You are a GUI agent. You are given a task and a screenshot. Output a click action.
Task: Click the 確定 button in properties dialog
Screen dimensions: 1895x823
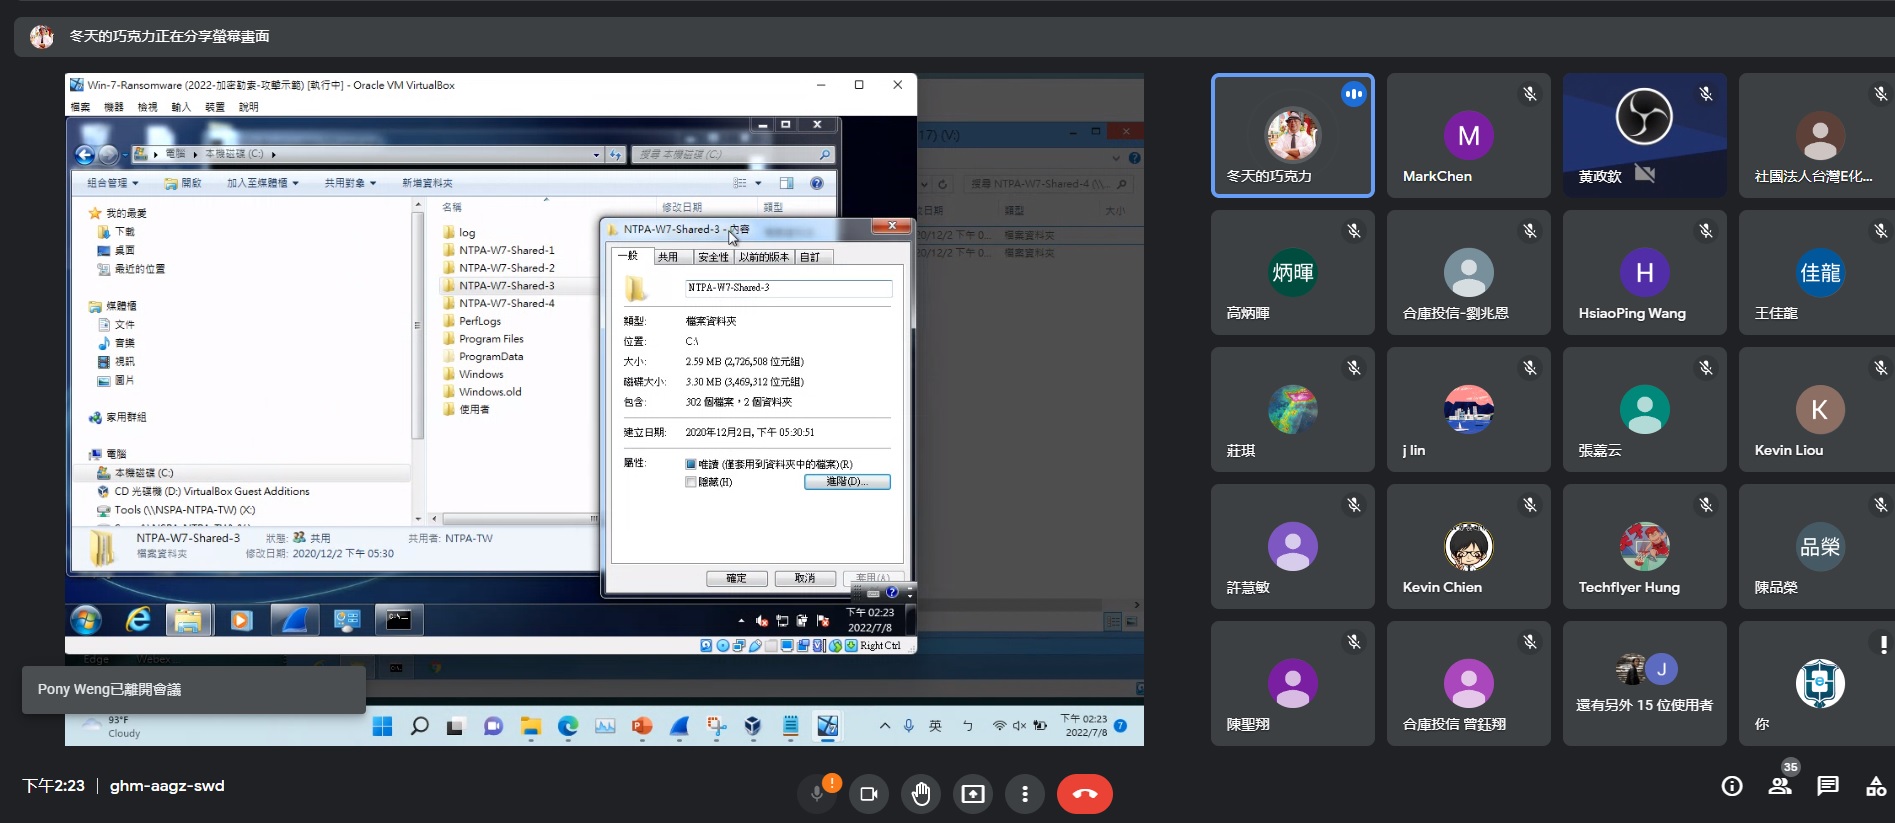737,578
